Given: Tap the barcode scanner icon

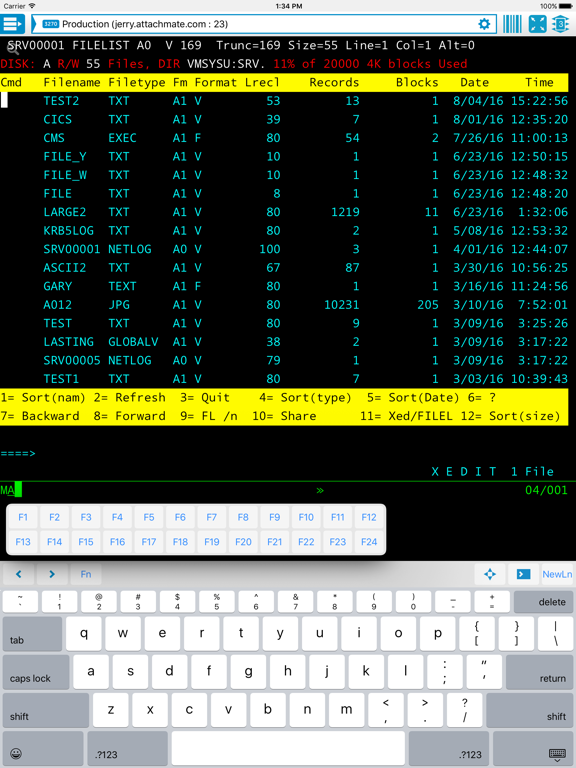Looking at the screenshot, I should (x=512, y=24).
